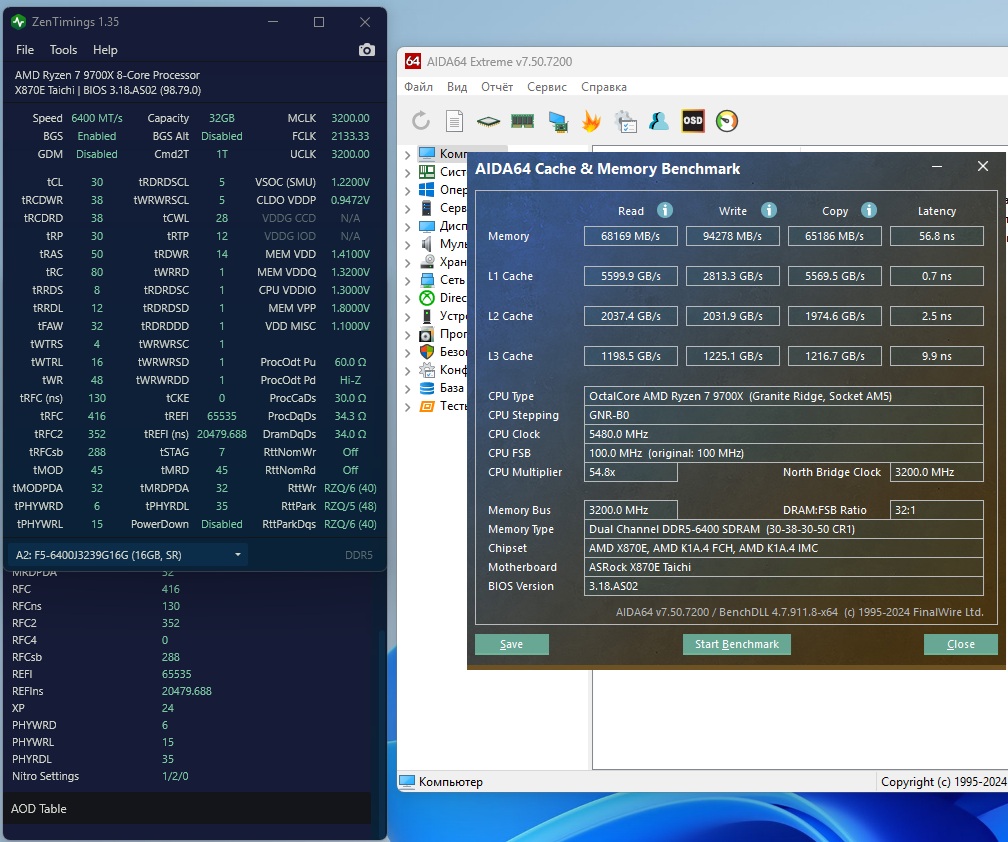Image resolution: width=1008 pixels, height=842 pixels.
Task: Click the tREFI 65535 value in ZenTimings
Action: 222,416
